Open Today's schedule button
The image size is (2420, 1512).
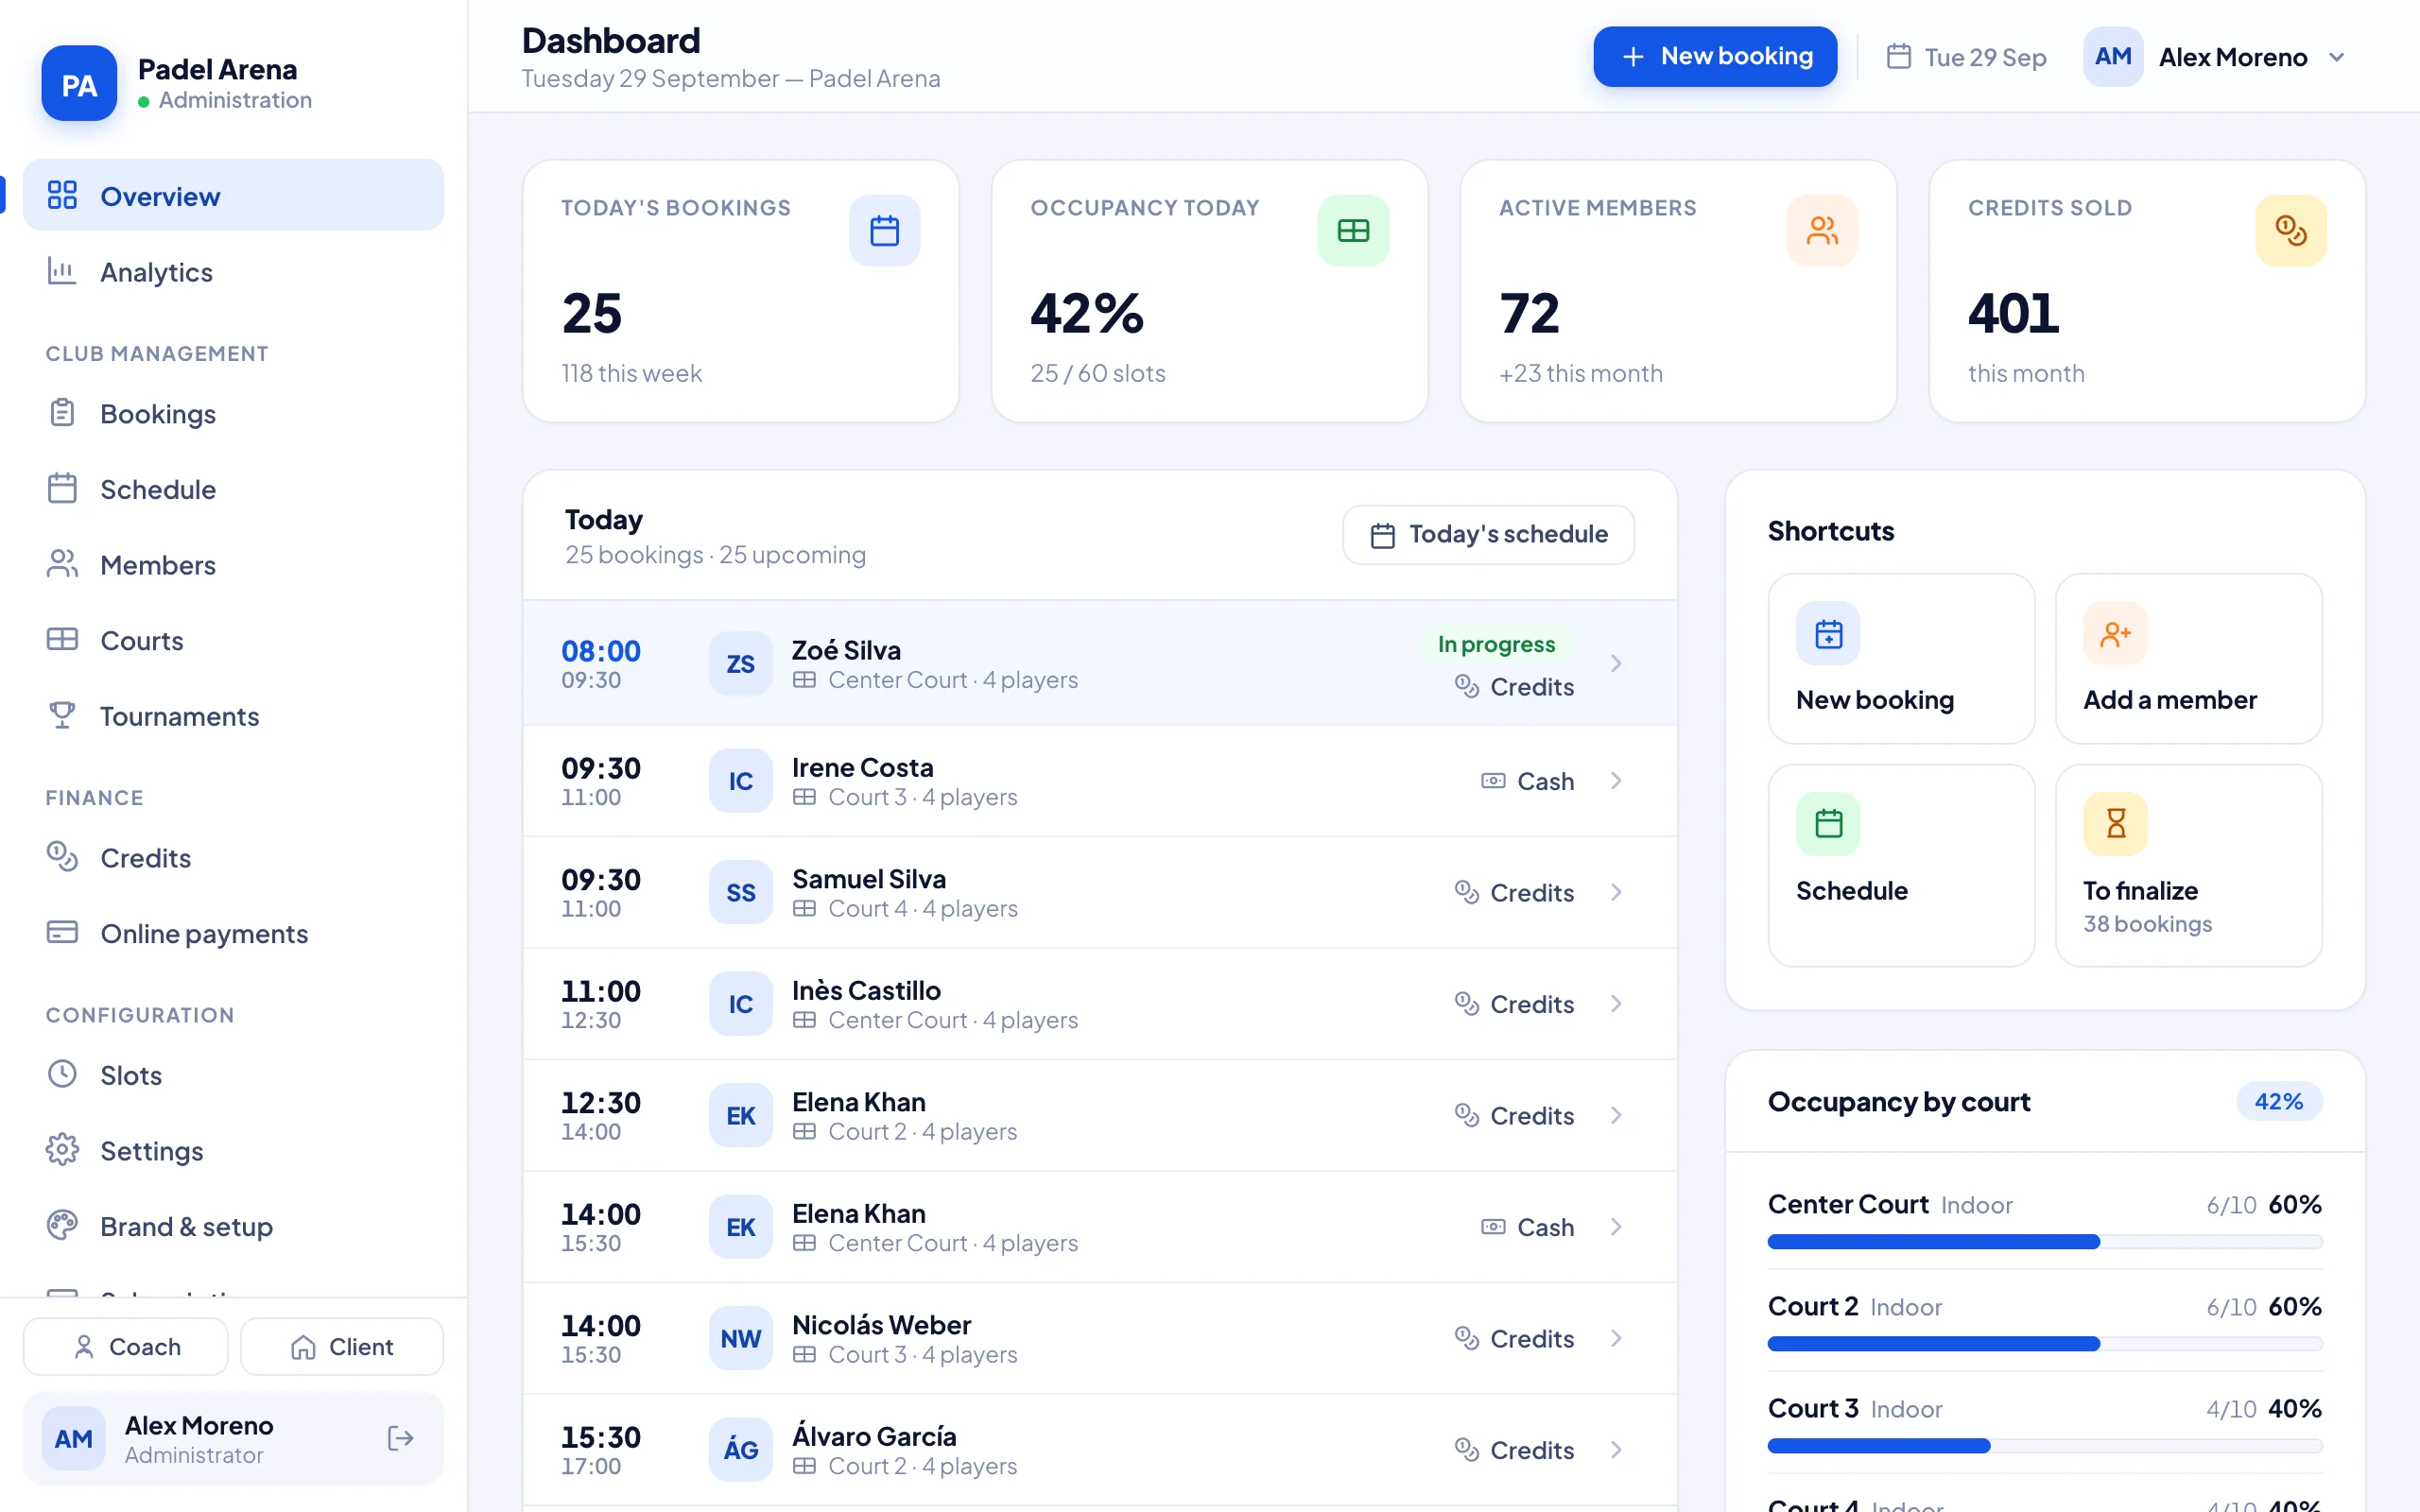(1488, 535)
